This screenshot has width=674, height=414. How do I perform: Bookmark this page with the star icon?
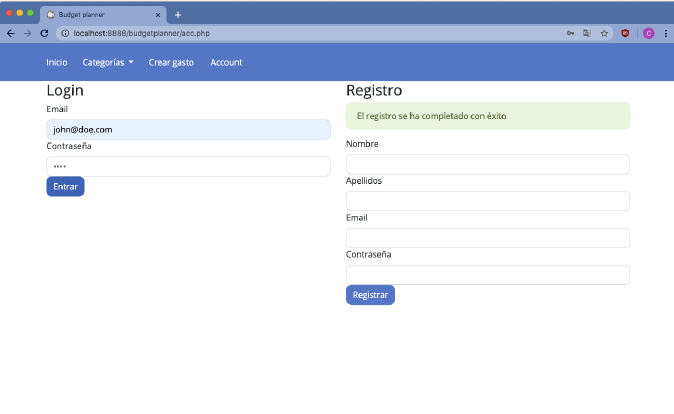[x=604, y=33]
